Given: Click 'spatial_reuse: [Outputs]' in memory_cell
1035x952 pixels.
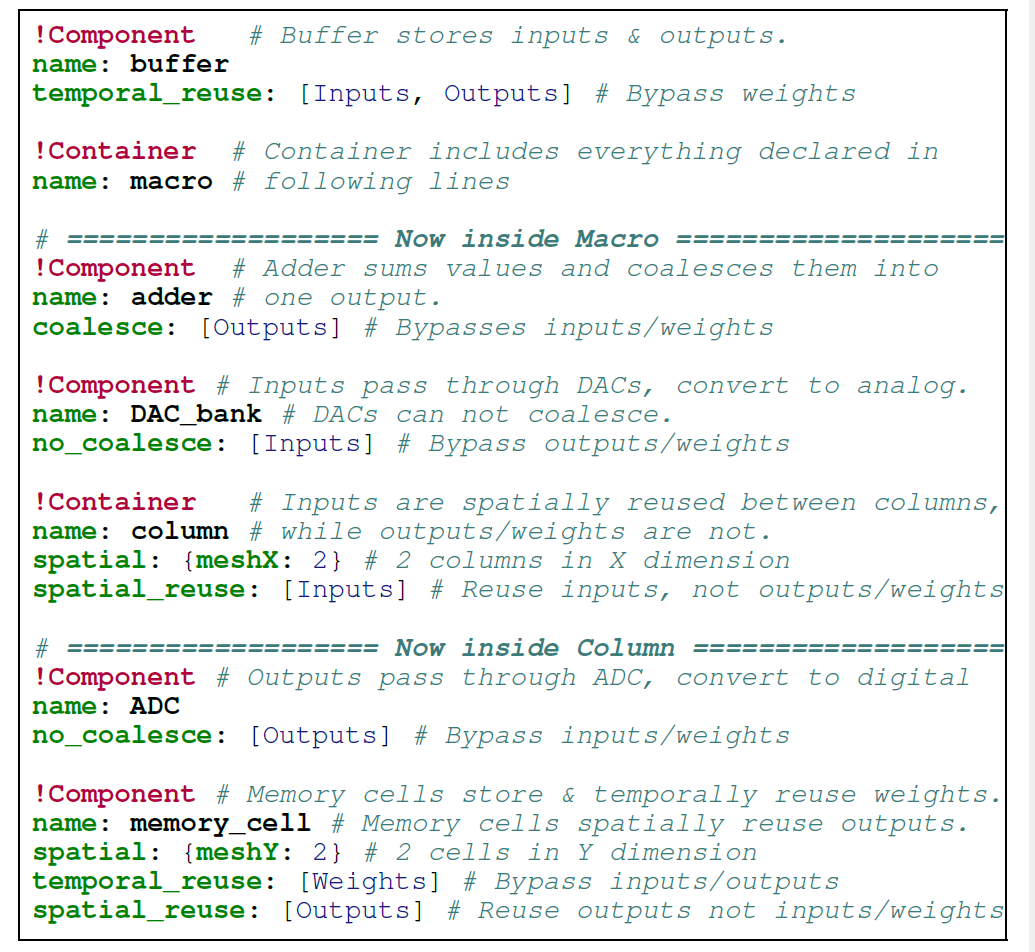Looking at the screenshot, I should click(x=229, y=910).
